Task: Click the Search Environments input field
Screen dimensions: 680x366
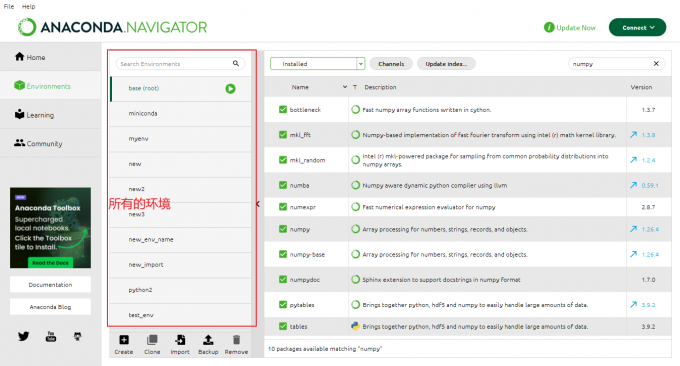Action: (x=180, y=64)
